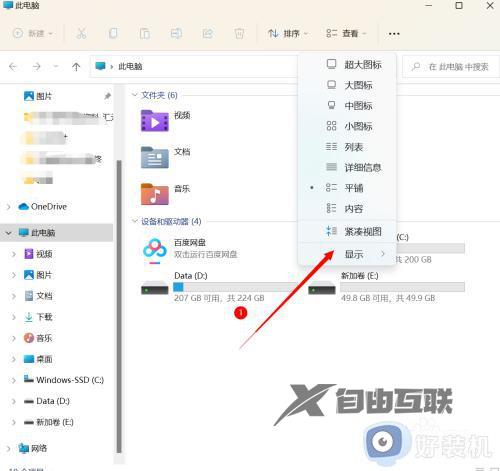This screenshot has width=500, height=471.
Task: Expand the OneDrive tree node
Action: pyautogui.click(x=9, y=207)
